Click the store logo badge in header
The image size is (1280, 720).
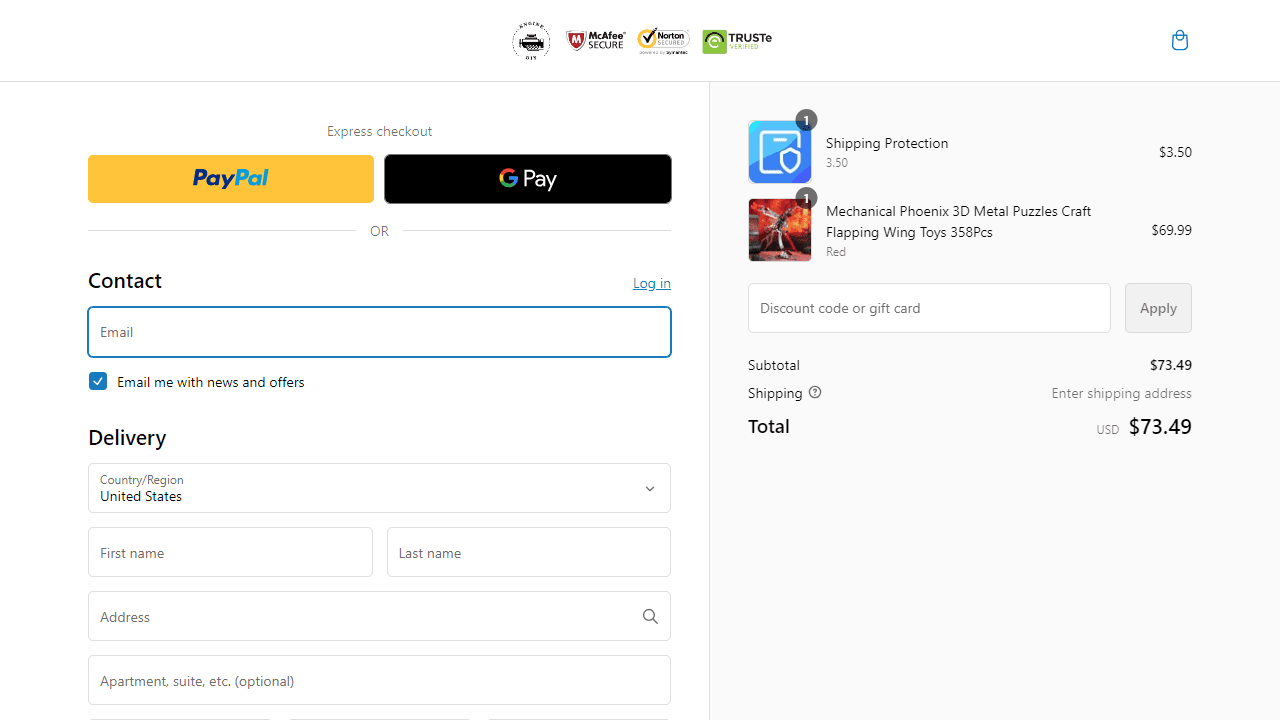tap(531, 41)
